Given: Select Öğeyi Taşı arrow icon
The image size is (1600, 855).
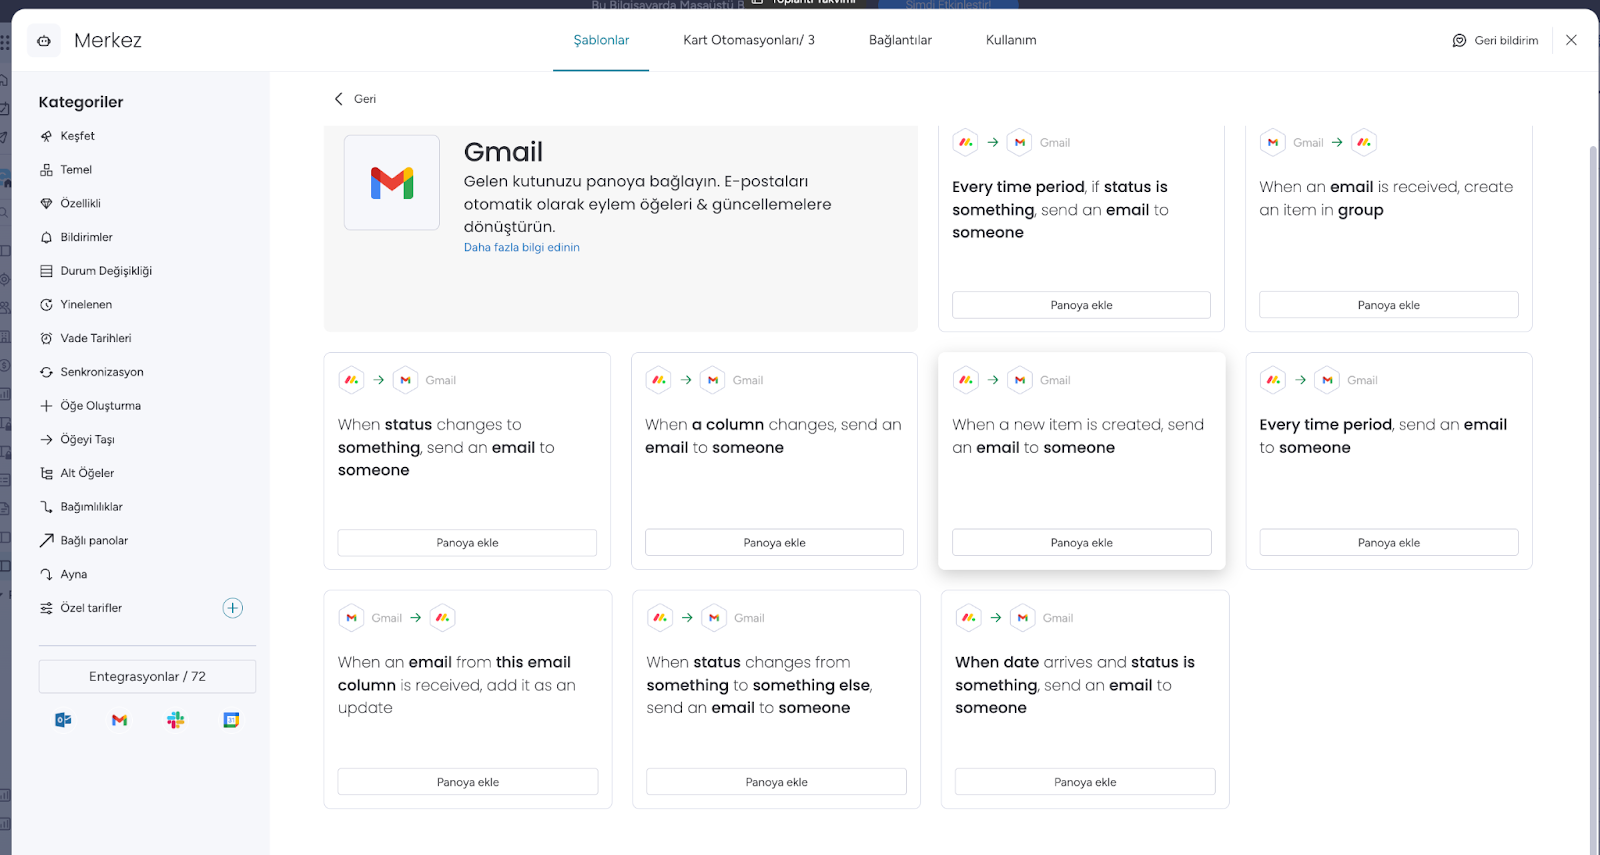Looking at the screenshot, I should tap(46, 440).
